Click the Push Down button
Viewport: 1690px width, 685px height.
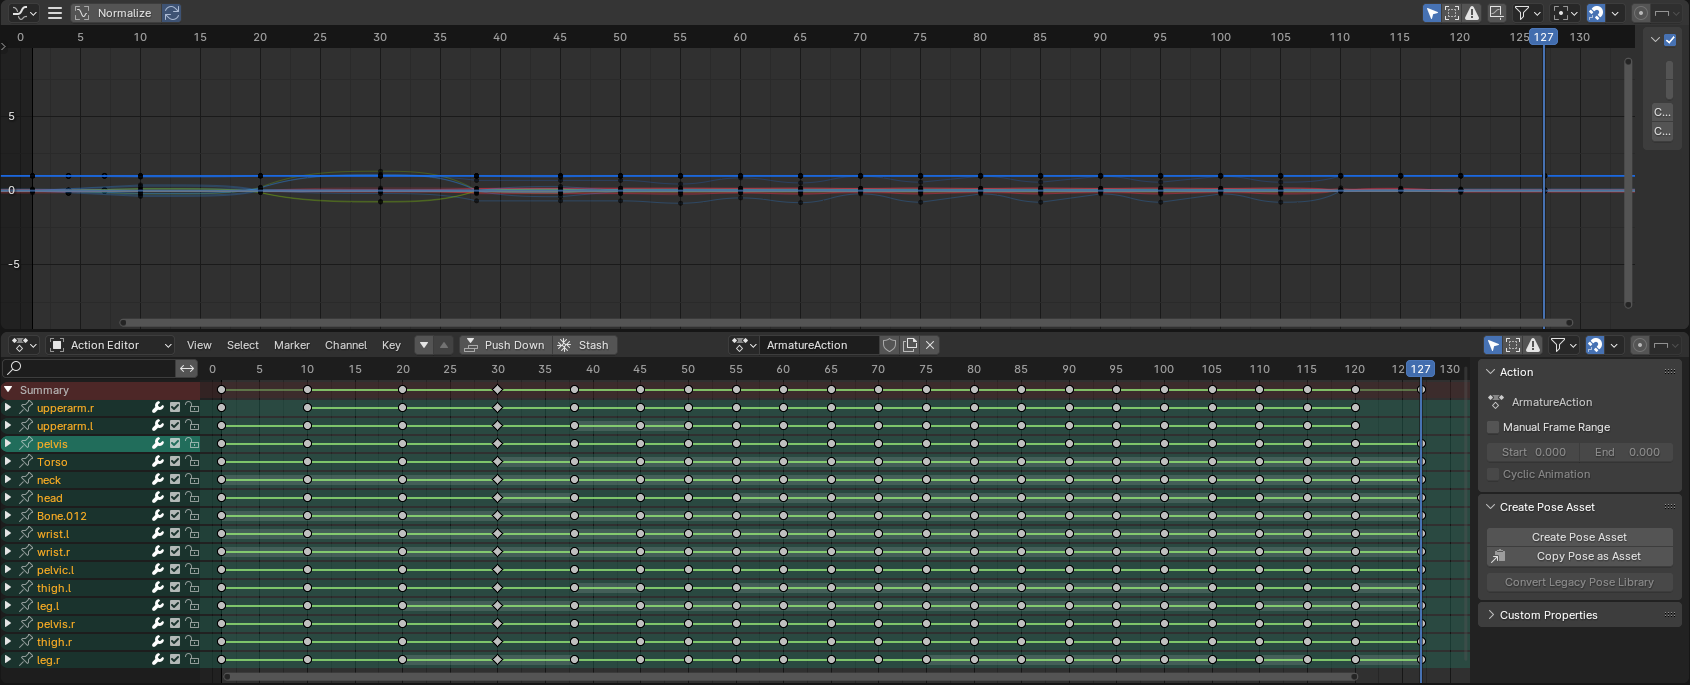pos(505,345)
